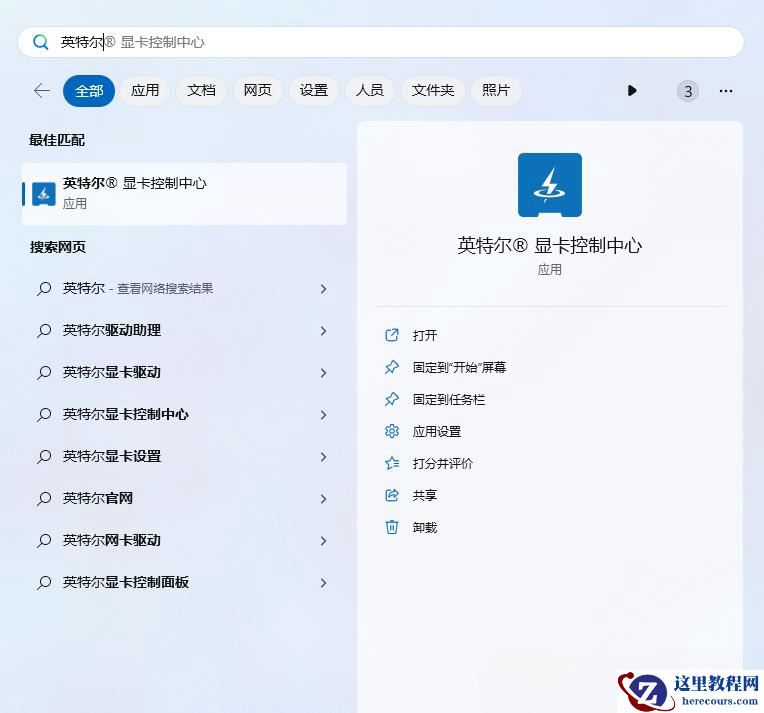This screenshot has height=713, width=764.
Task: Switch to the 文件夹 filter tab
Action: pyautogui.click(x=433, y=91)
